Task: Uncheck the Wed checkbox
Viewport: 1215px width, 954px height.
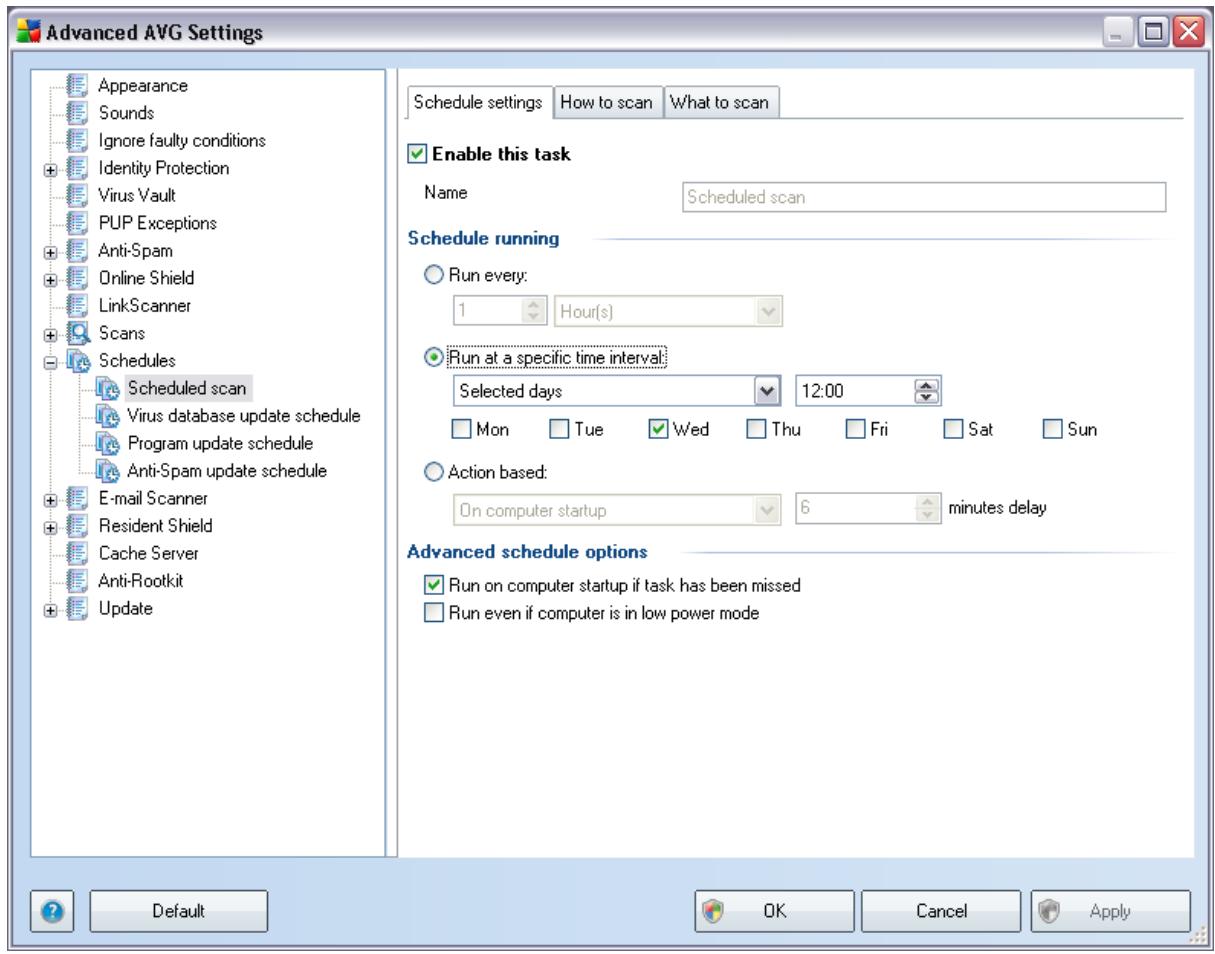Action: (656, 429)
